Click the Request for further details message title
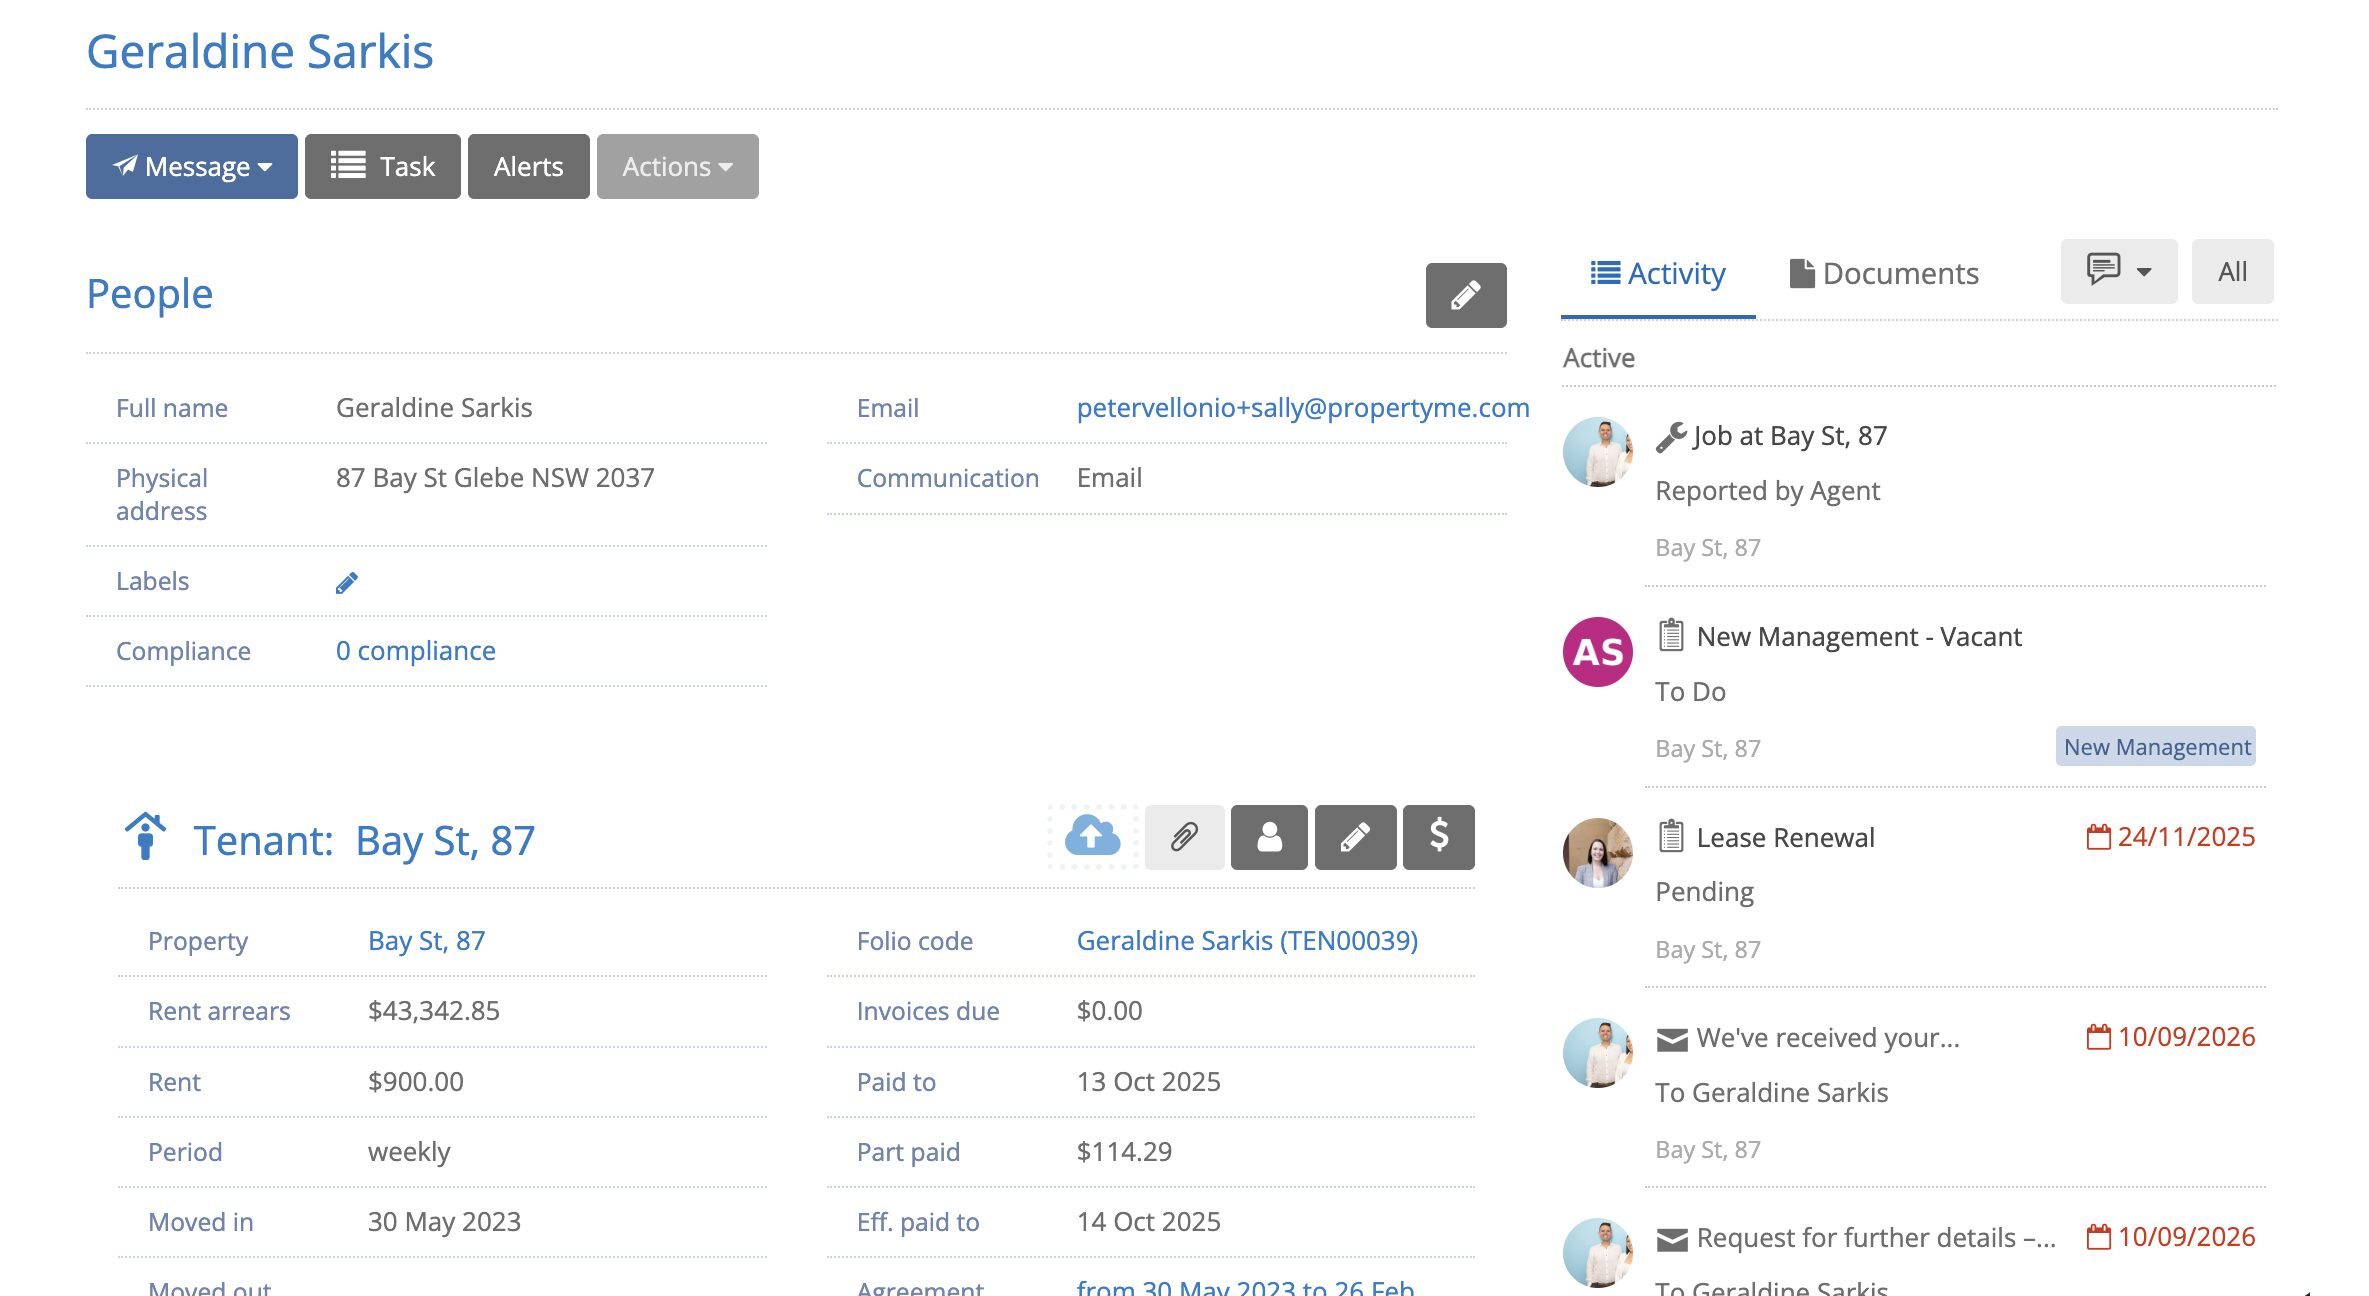This screenshot has width=2369, height=1296. coord(1876,1238)
